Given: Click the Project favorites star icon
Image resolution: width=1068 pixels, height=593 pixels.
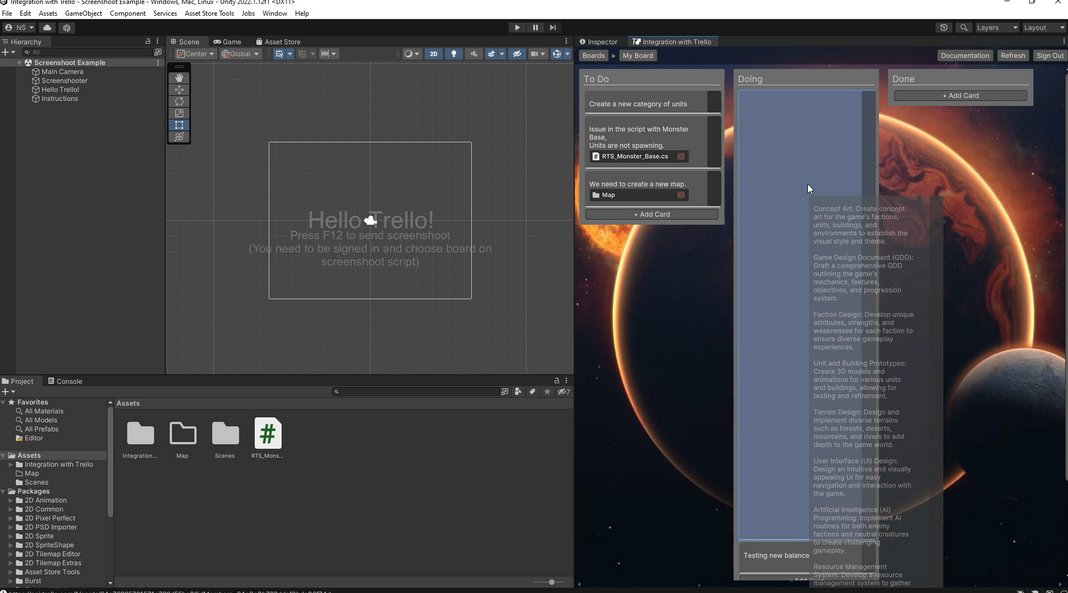Looking at the screenshot, I should point(547,391).
